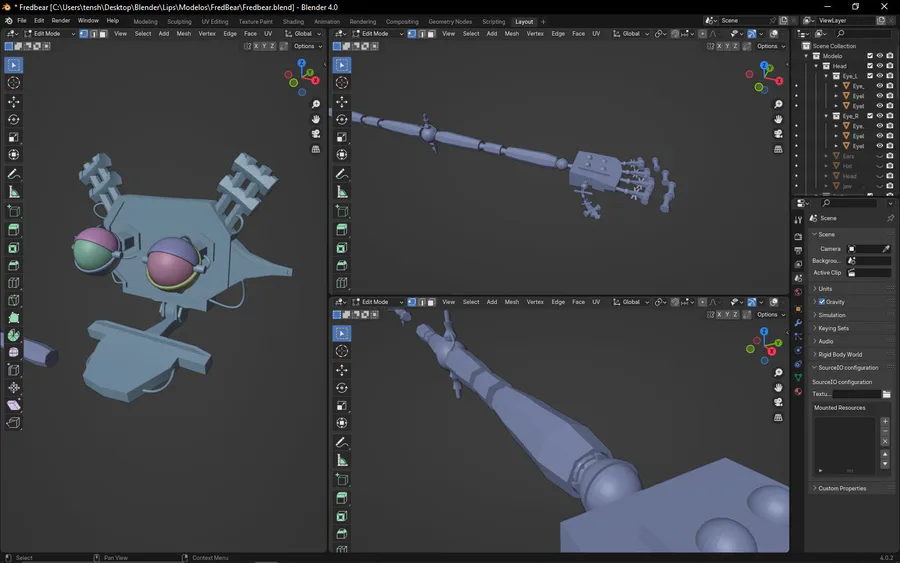The height and width of the screenshot is (563, 900).
Task: Toggle the Gravity checkbox
Action: click(822, 302)
